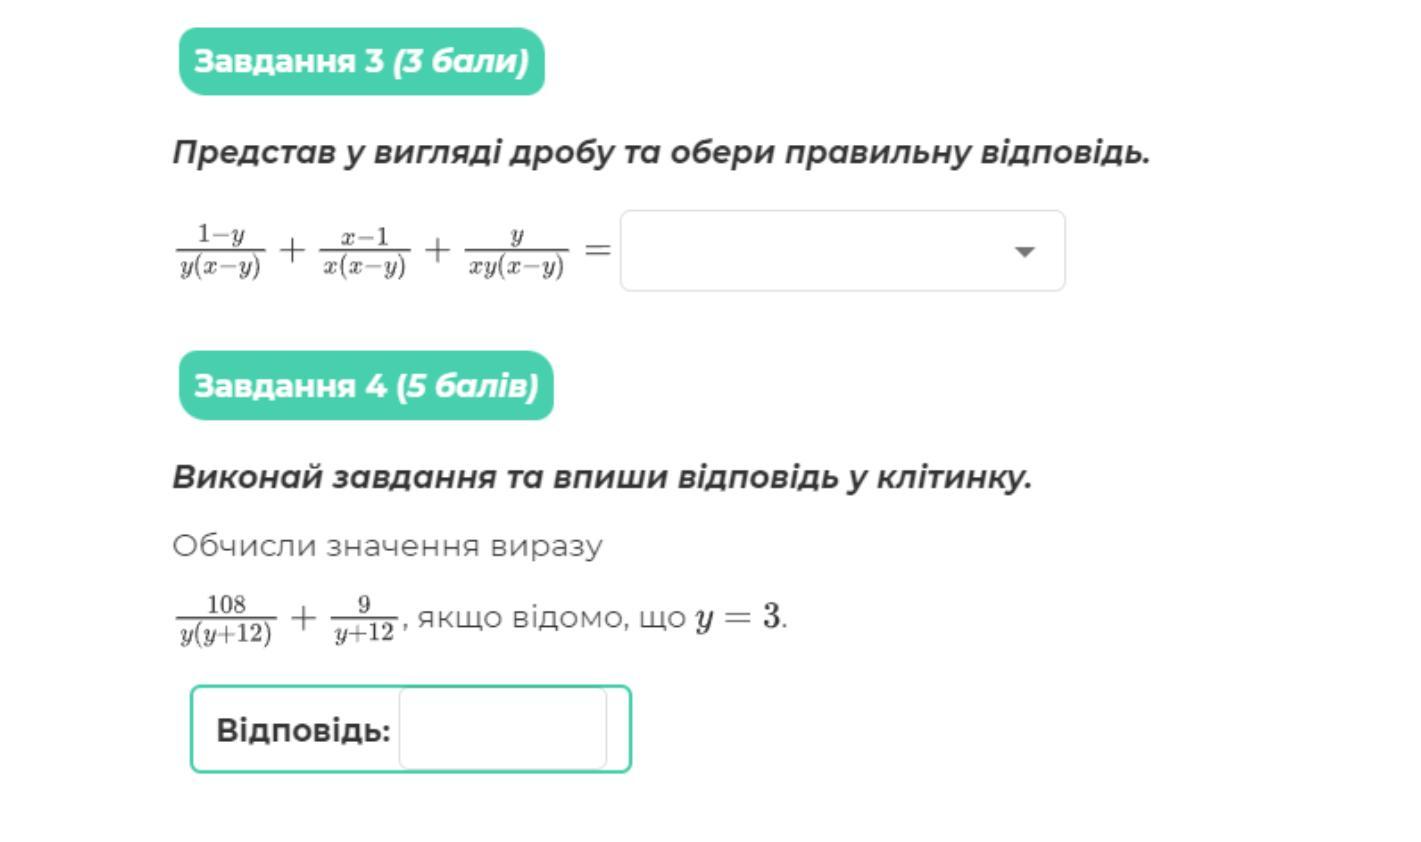This screenshot has width=1421, height=842.
Task: Select the Завдання 4 (5 балів) badge
Action: coord(366,385)
